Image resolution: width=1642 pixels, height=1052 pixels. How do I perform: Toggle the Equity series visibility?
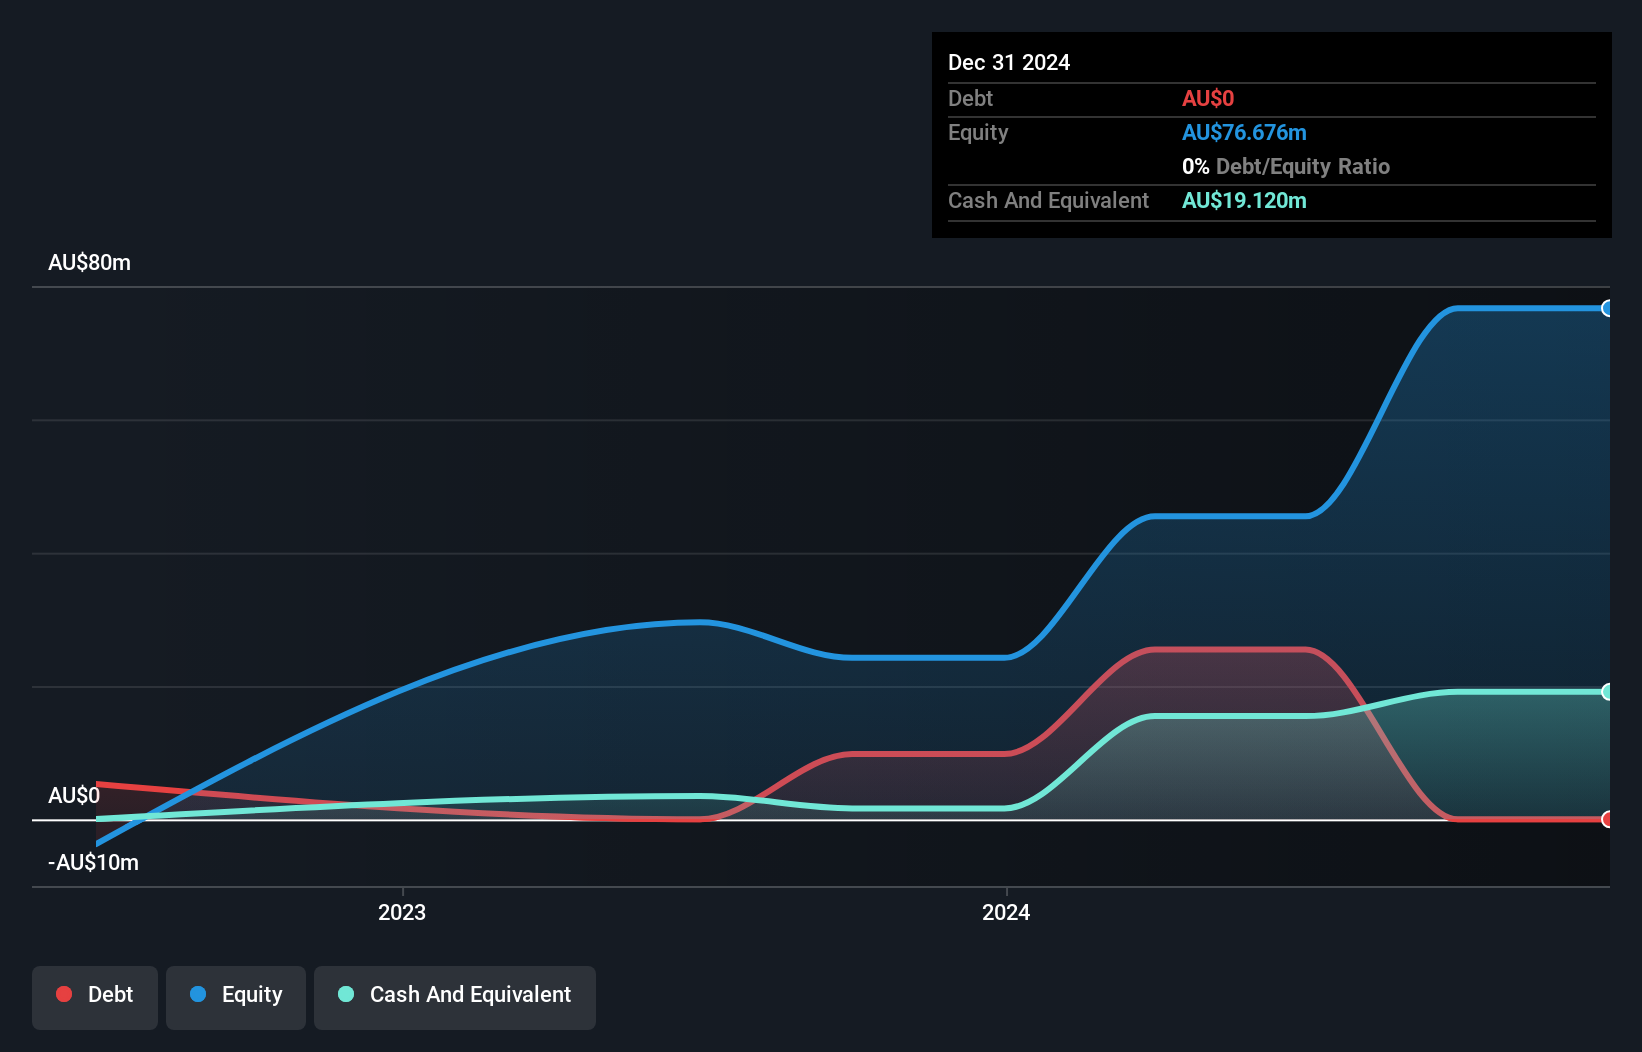235,995
